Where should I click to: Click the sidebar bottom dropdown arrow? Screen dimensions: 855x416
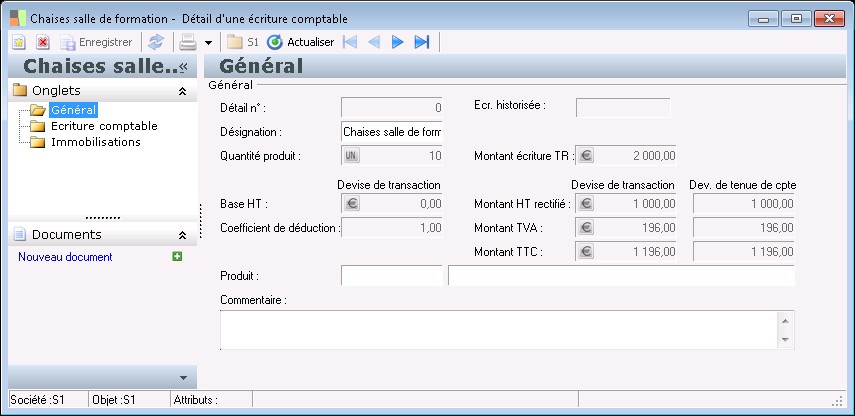(183, 378)
